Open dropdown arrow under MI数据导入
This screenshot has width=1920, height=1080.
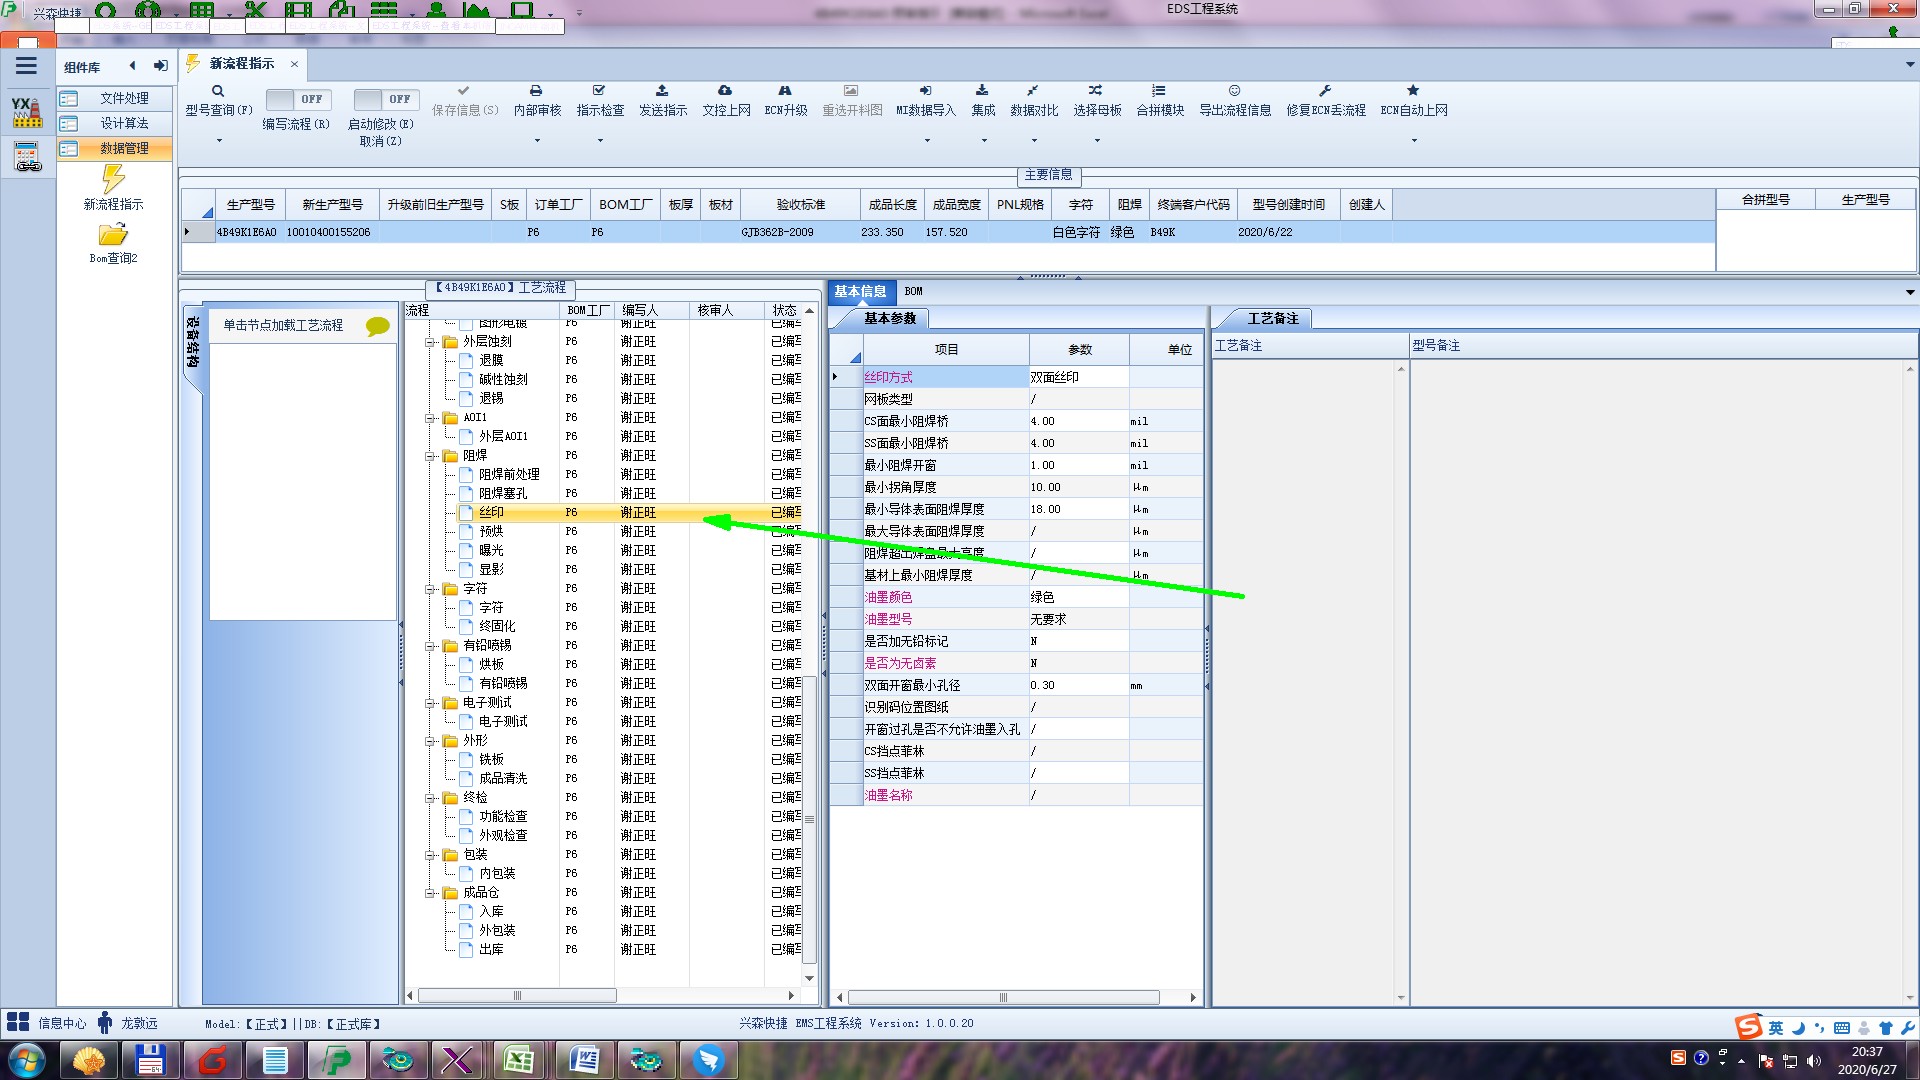coord(926,141)
